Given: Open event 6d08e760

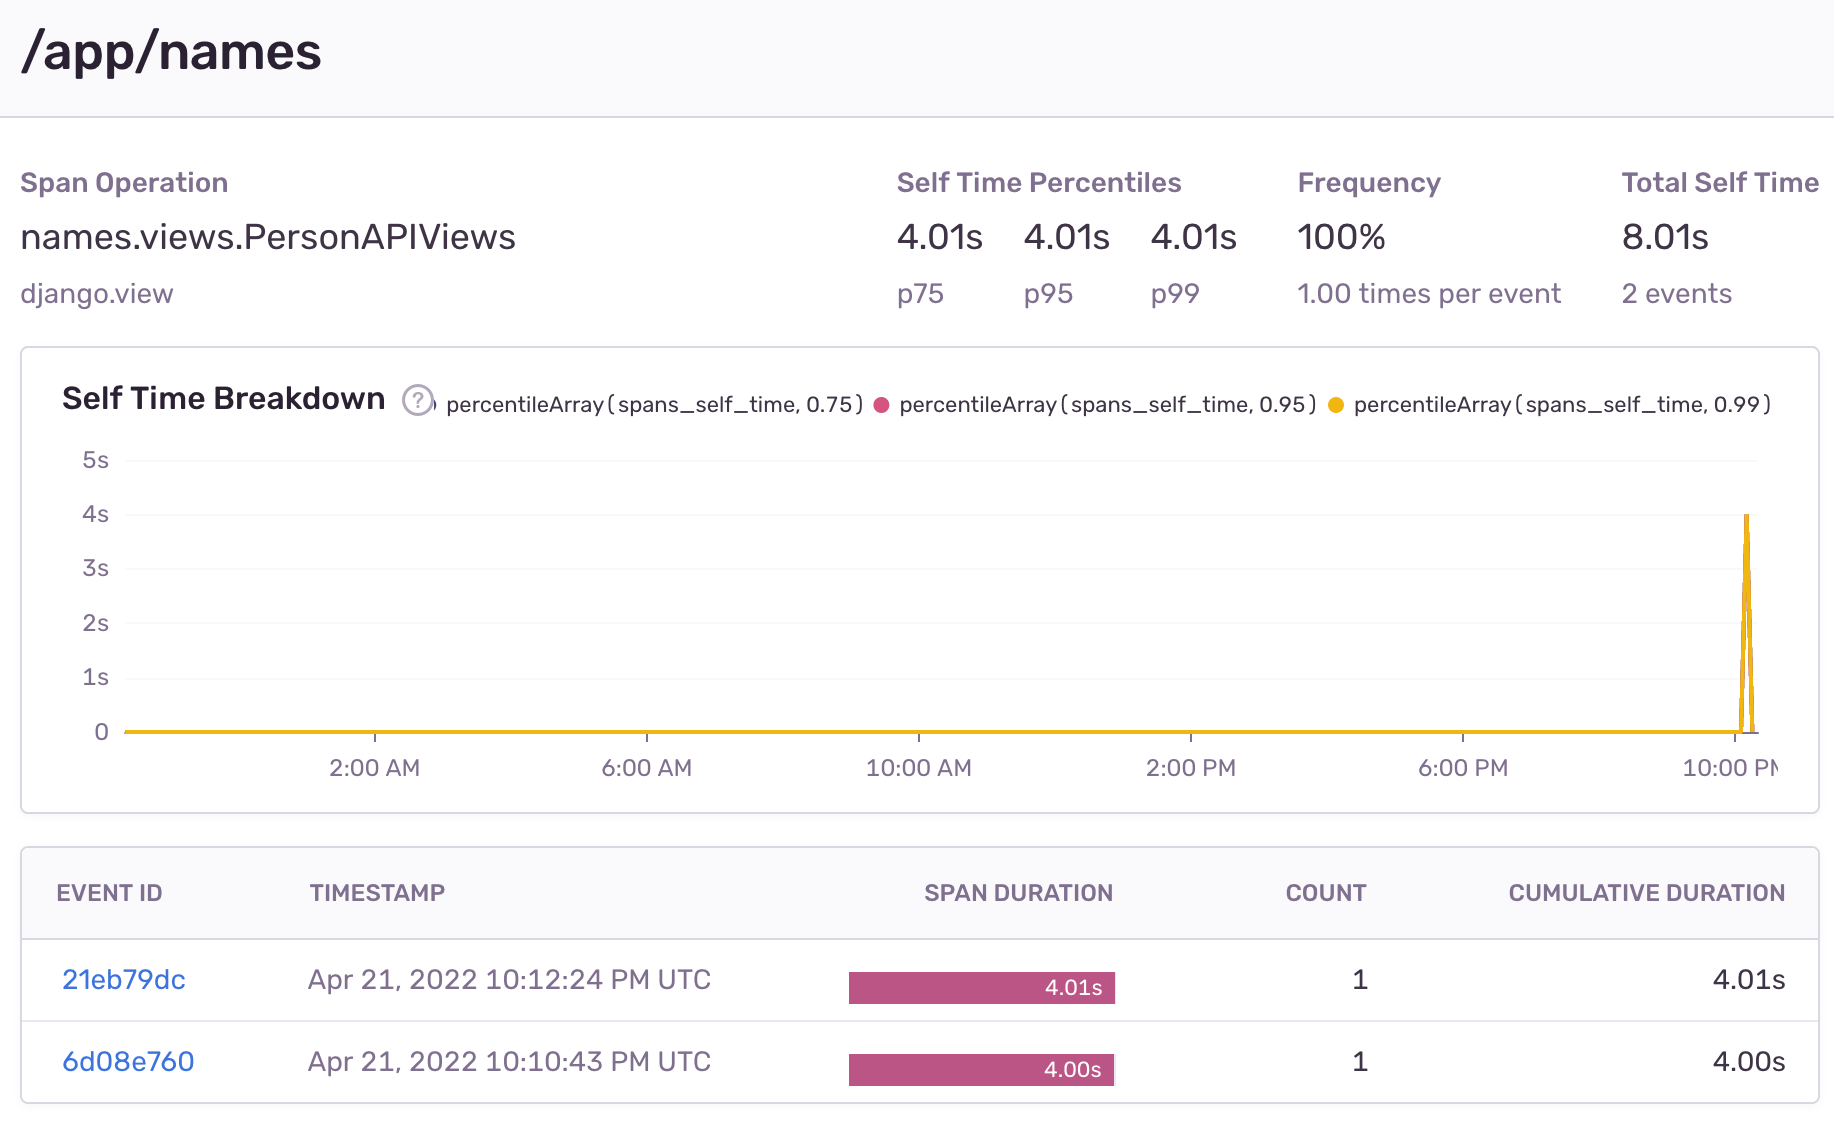Looking at the screenshot, I should coord(128,1062).
